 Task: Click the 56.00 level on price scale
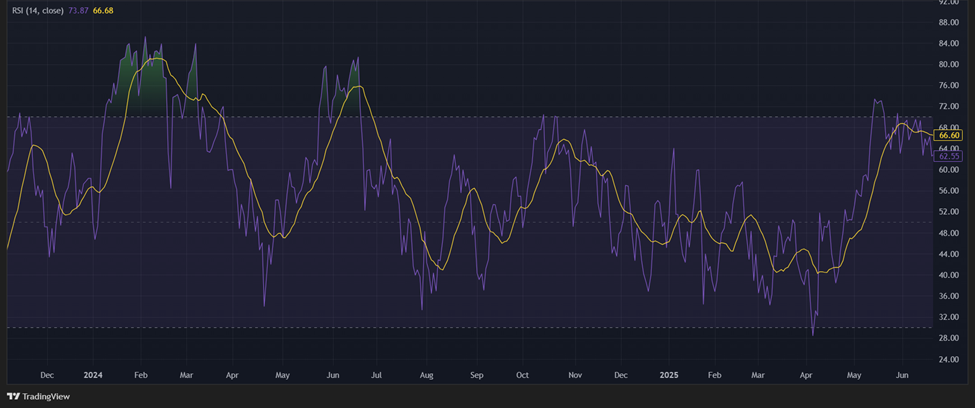point(948,191)
